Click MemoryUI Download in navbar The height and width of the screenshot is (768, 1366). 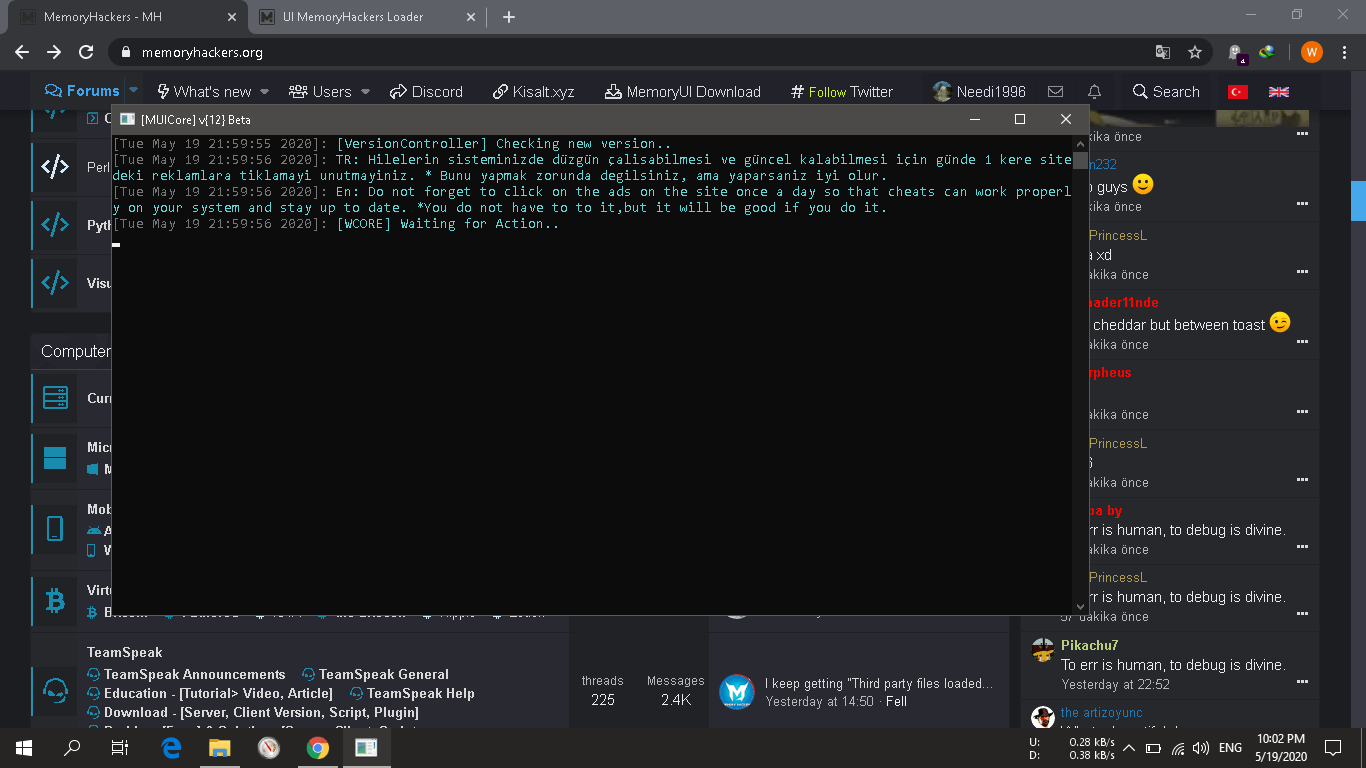[683, 92]
